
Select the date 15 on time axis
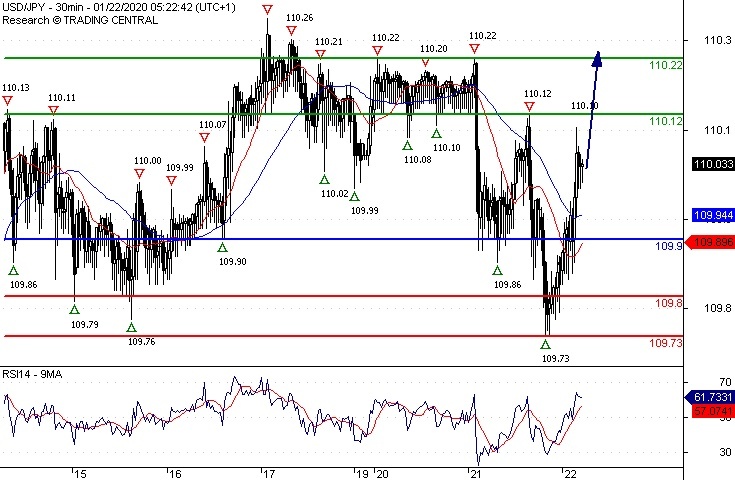(x=80, y=474)
